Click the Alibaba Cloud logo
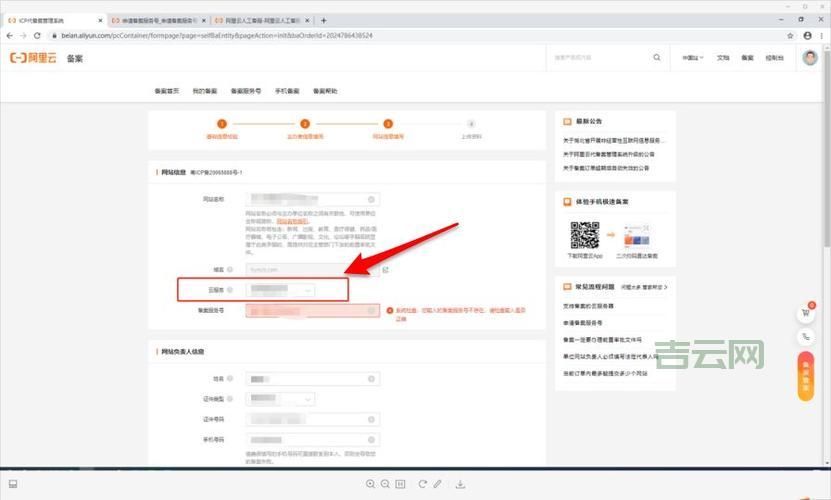This screenshot has height=500, width=831. (33, 59)
